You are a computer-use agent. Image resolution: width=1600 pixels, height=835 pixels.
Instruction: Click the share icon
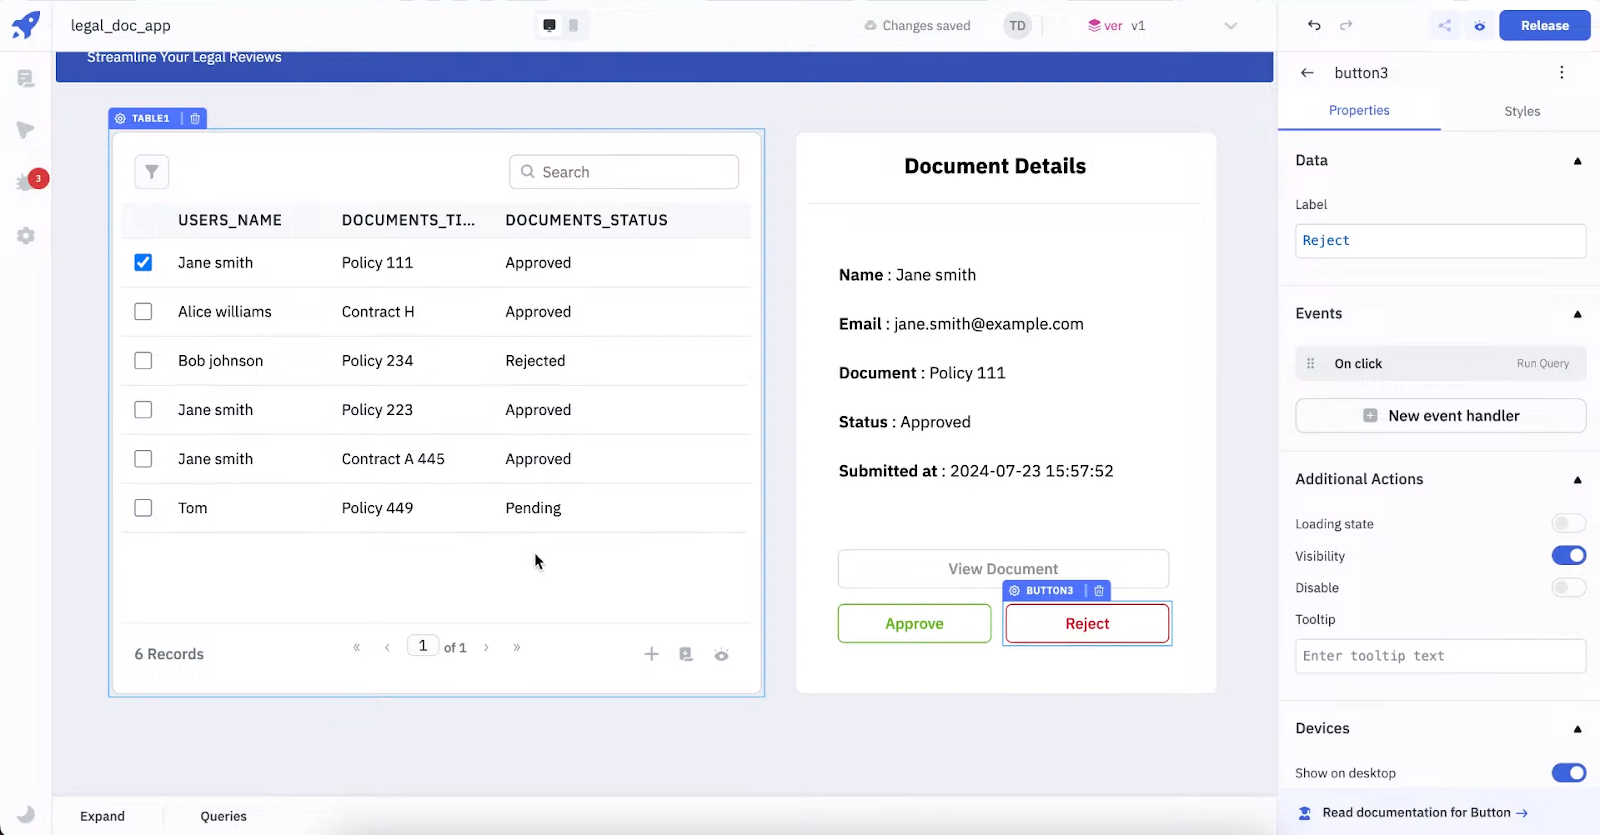pos(1445,26)
